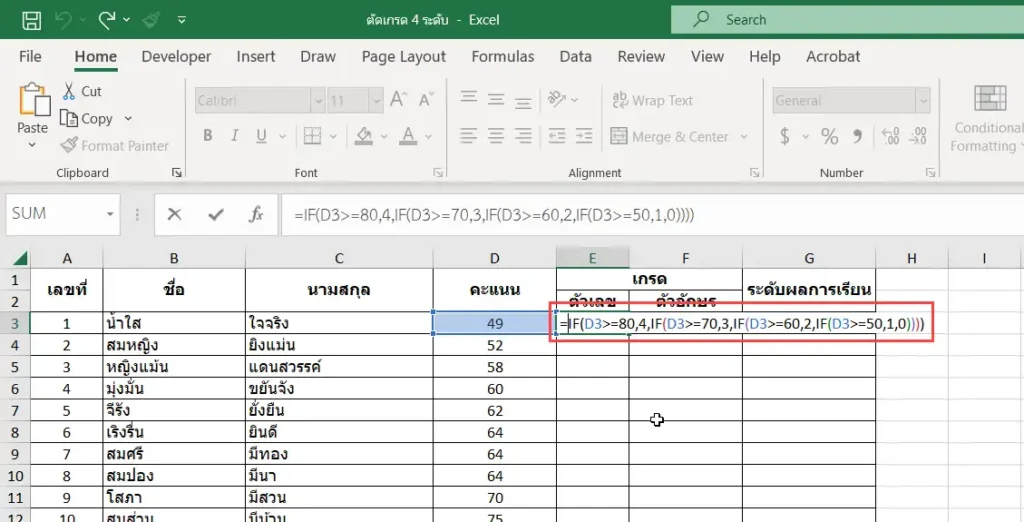Open the Data tab
The height and width of the screenshot is (522, 1024).
pos(575,57)
